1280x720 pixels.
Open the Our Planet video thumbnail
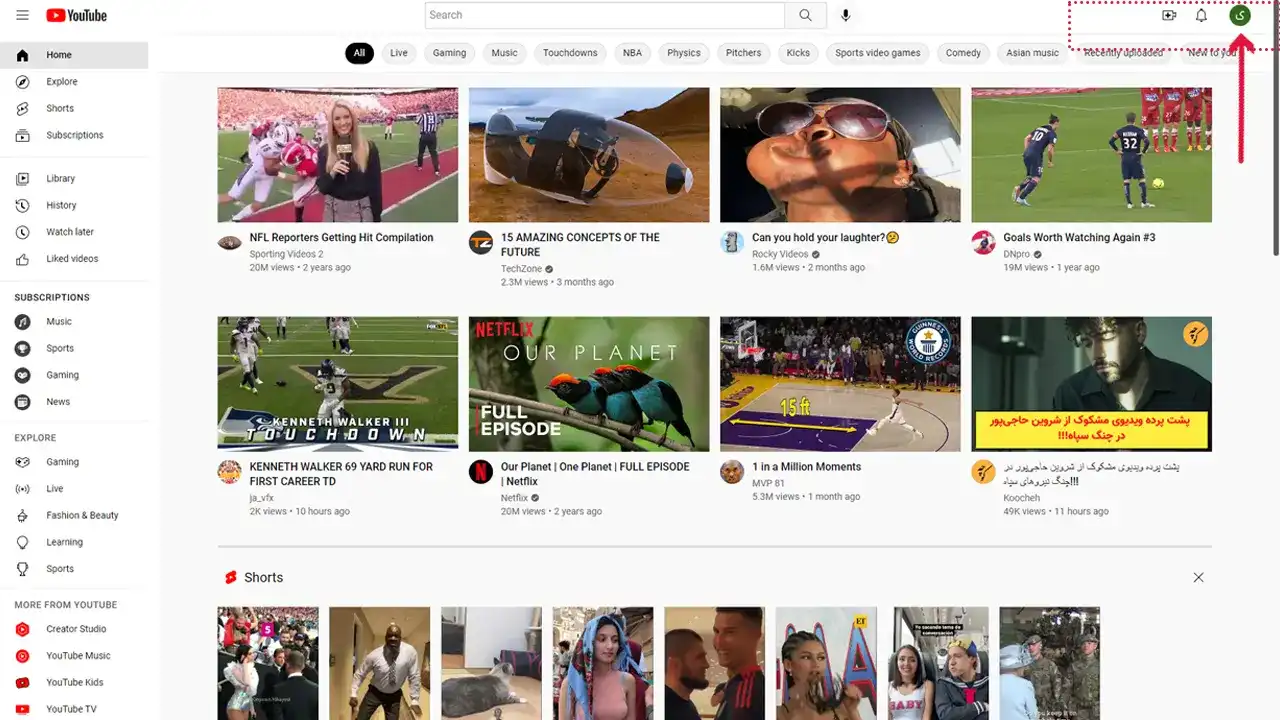tap(589, 384)
